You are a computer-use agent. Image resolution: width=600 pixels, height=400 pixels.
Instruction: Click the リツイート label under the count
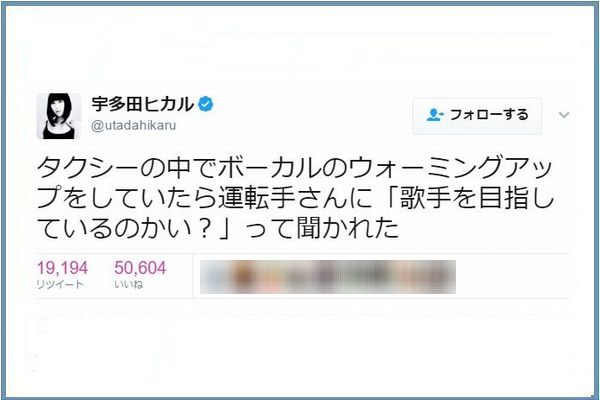[x=60, y=284]
